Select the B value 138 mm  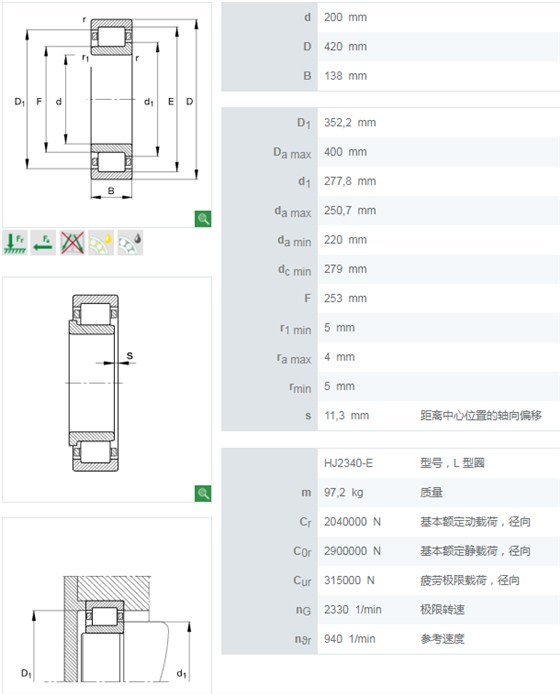pyautogui.click(x=345, y=76)
